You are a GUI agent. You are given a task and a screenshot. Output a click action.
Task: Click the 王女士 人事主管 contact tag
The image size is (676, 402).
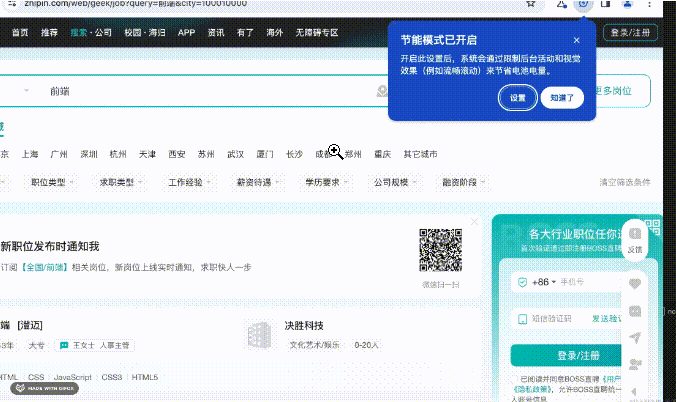point(95,345)
